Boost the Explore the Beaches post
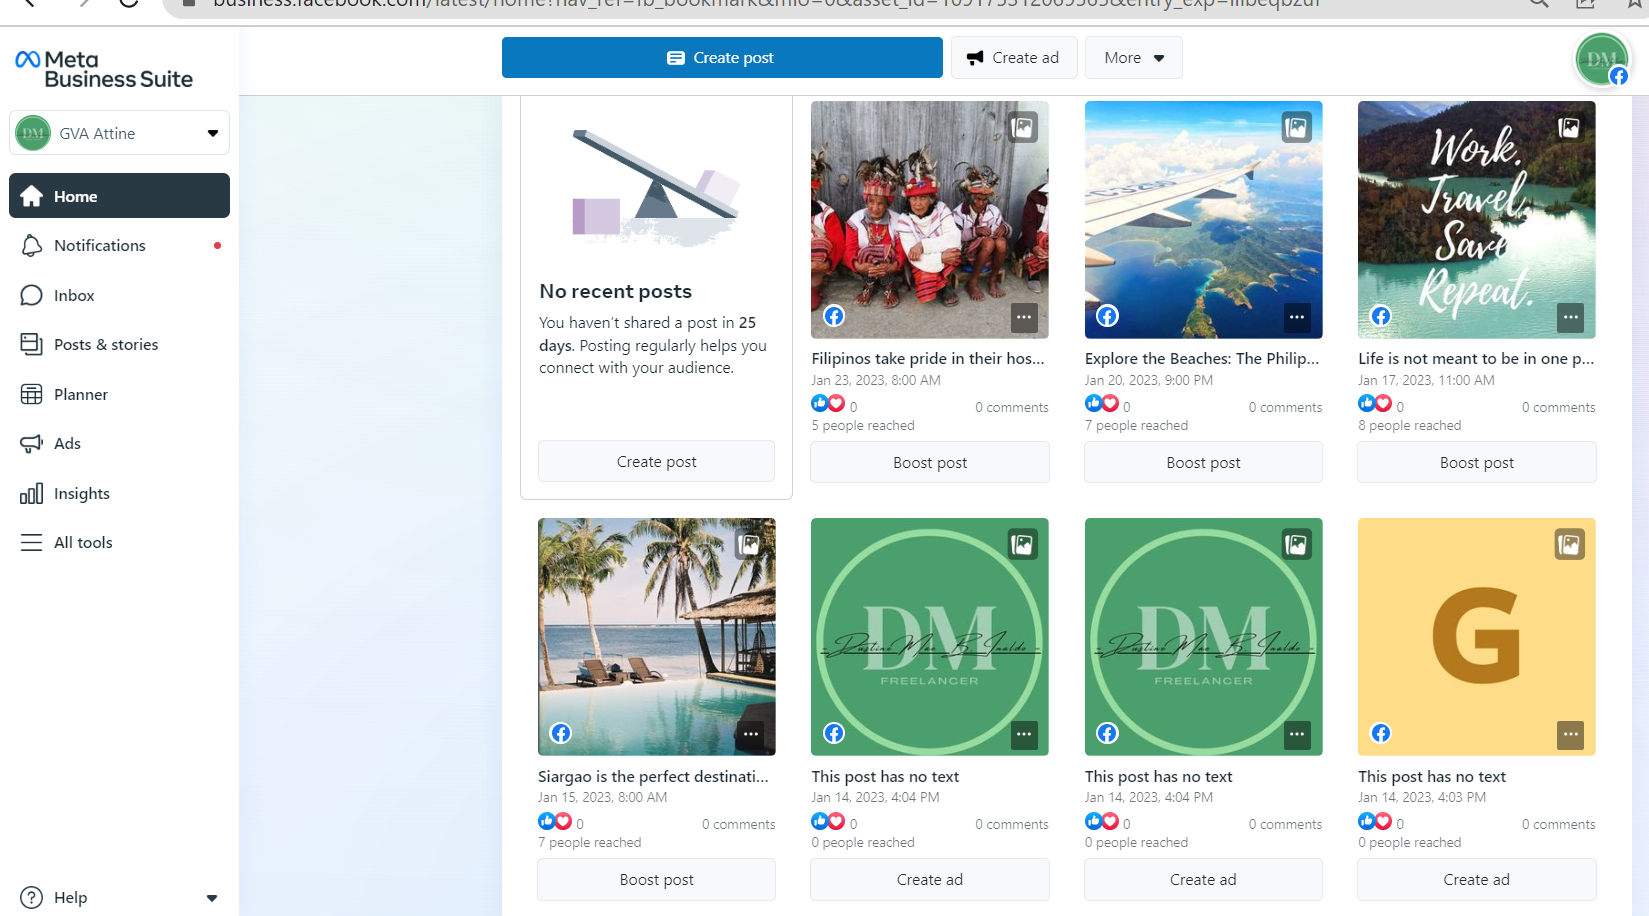Viewport: 1649px width, 916px height. (1204, 463)
